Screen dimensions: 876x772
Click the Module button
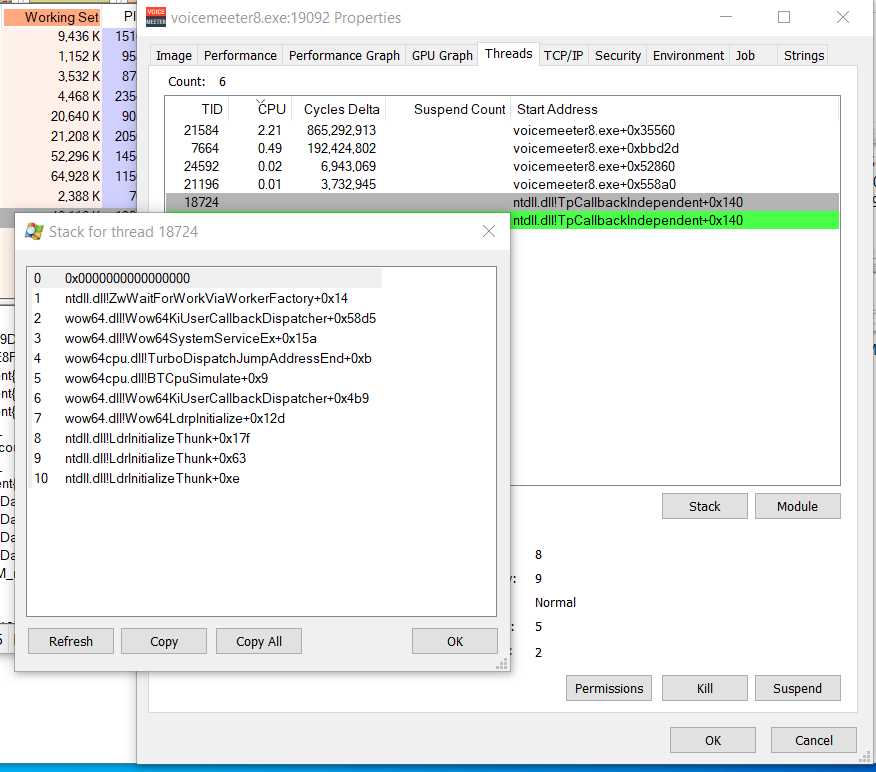click(x=797, y=506)
